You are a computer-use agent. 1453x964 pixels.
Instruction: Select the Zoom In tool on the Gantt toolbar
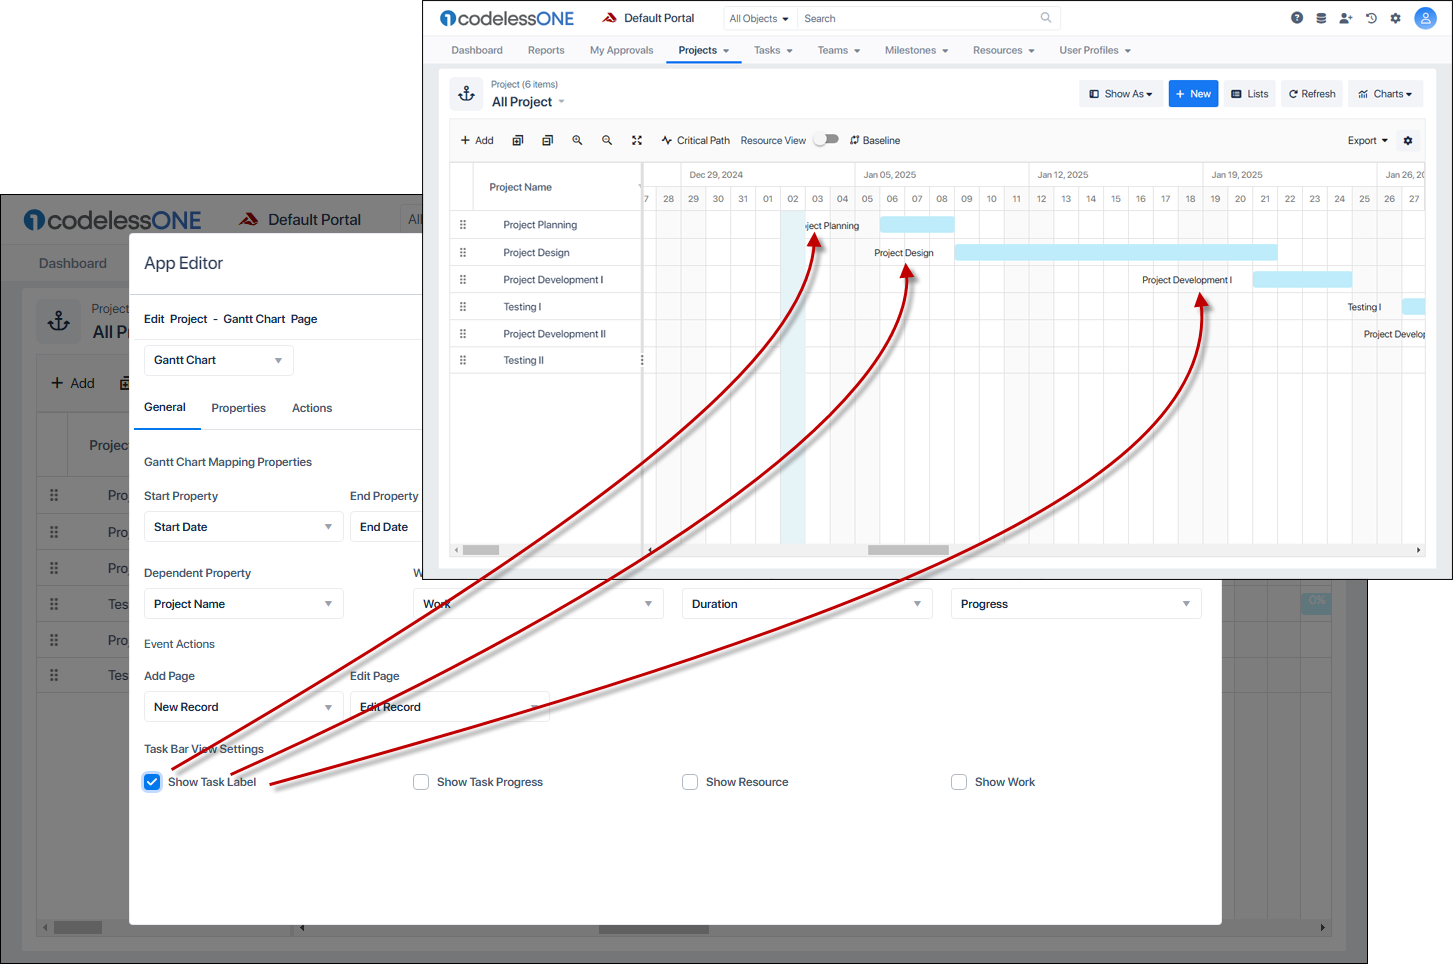tap(577, 140)
